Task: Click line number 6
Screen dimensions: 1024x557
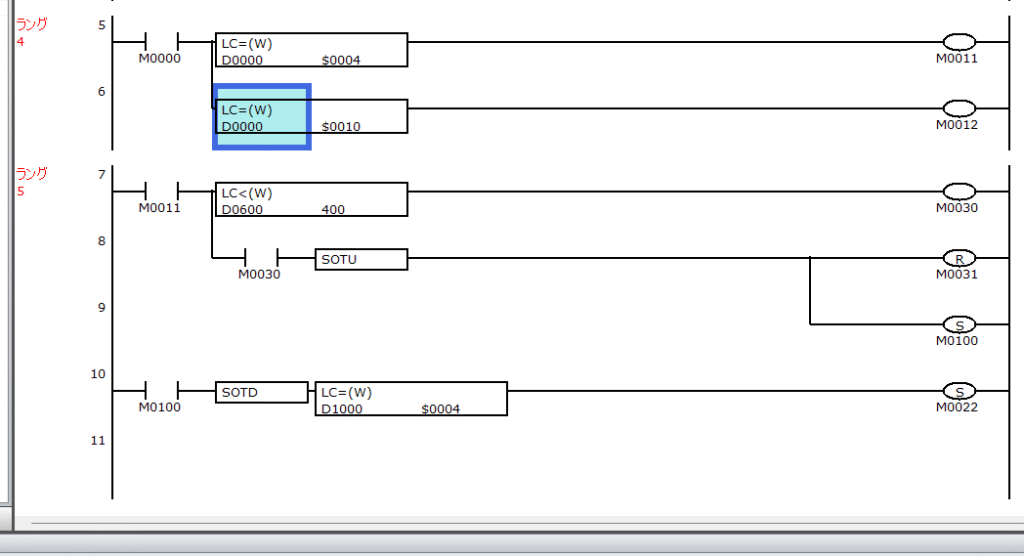Action: 101,91
